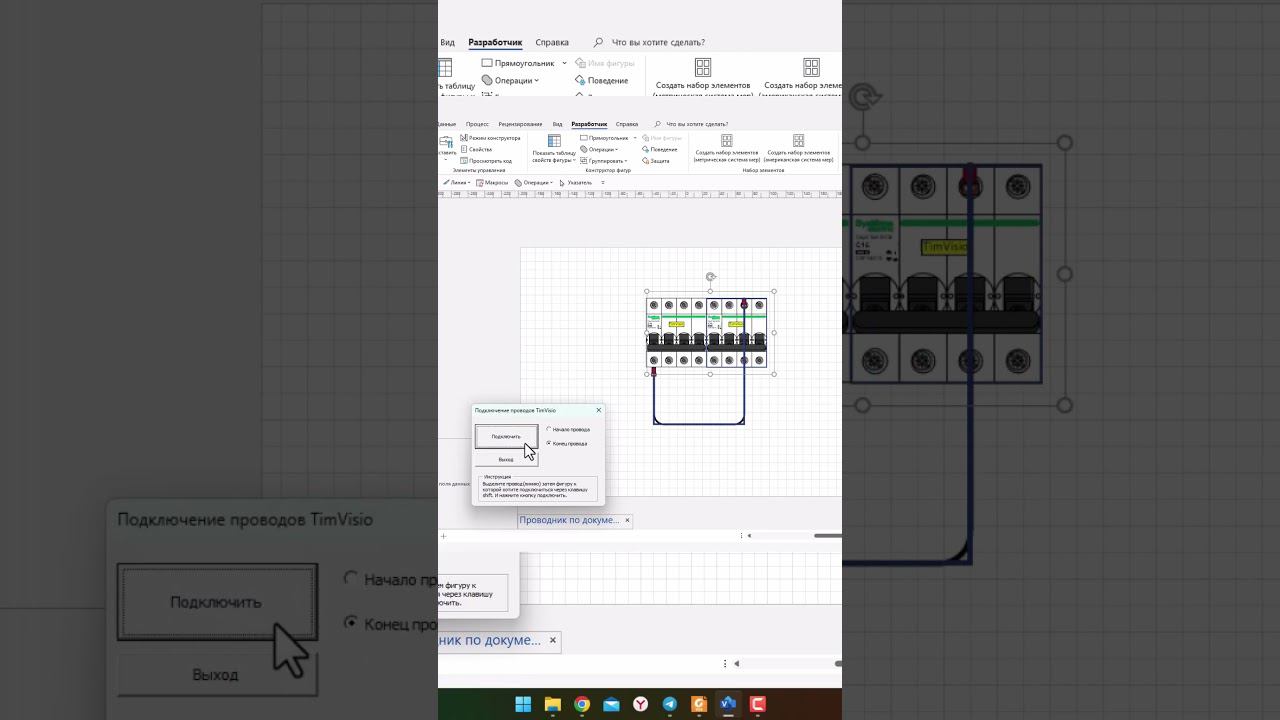Select Начало провода in TimVisio dialog
This screenshot has width=1280, height=720.
click(x=568, y=429)
